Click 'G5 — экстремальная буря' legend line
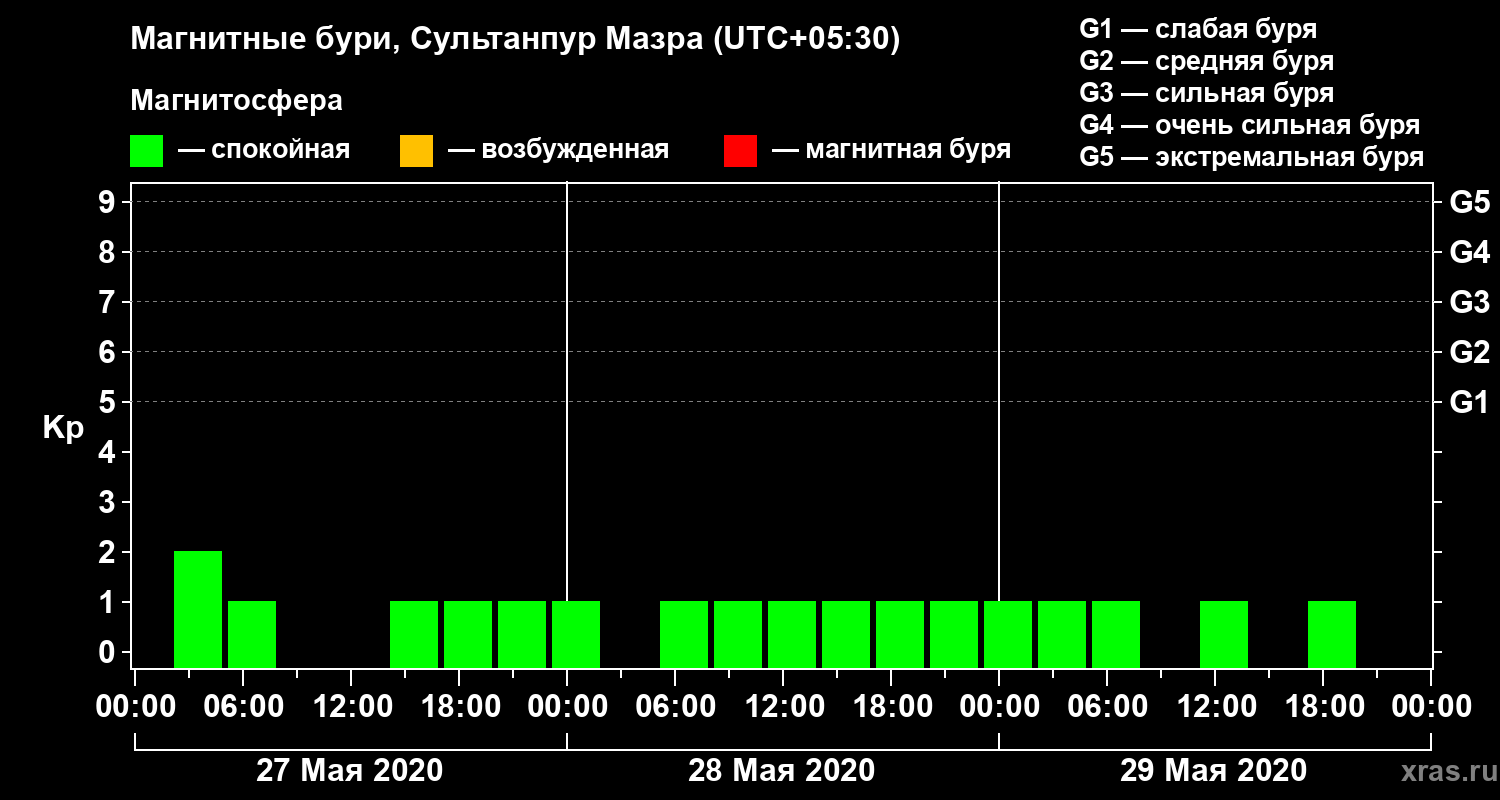Image resolution: width=1500 pixels, height=800 pixels. click(1252, 158)
